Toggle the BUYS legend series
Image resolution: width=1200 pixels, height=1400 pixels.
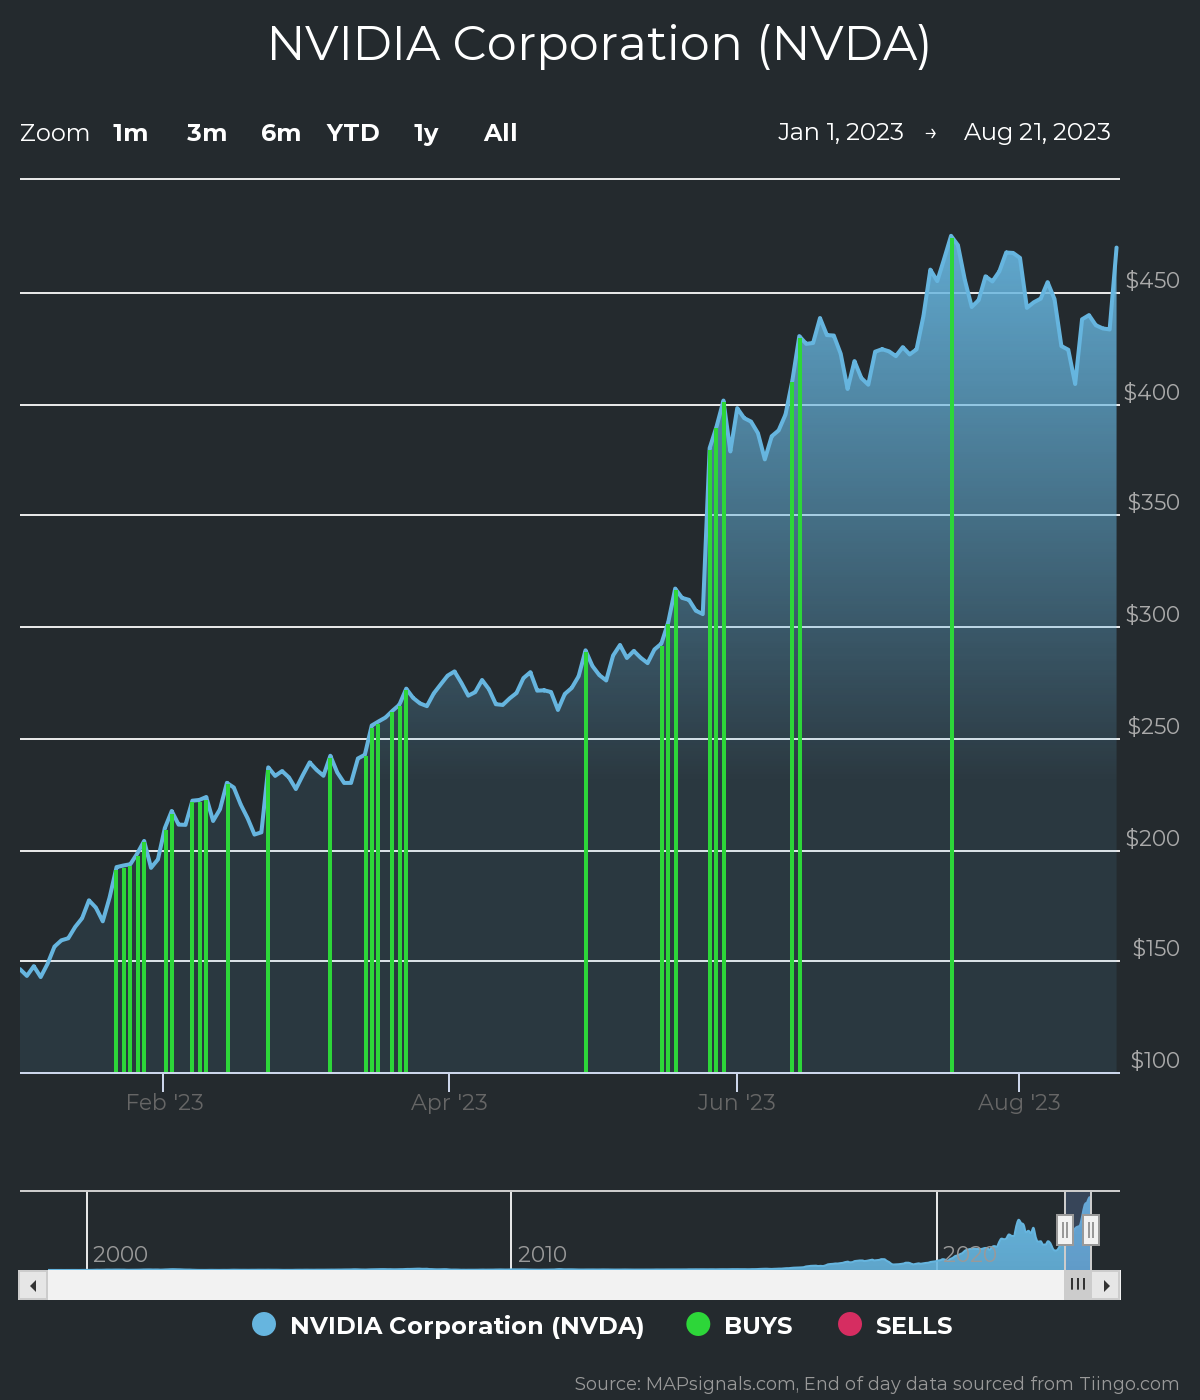point(739,1325)
